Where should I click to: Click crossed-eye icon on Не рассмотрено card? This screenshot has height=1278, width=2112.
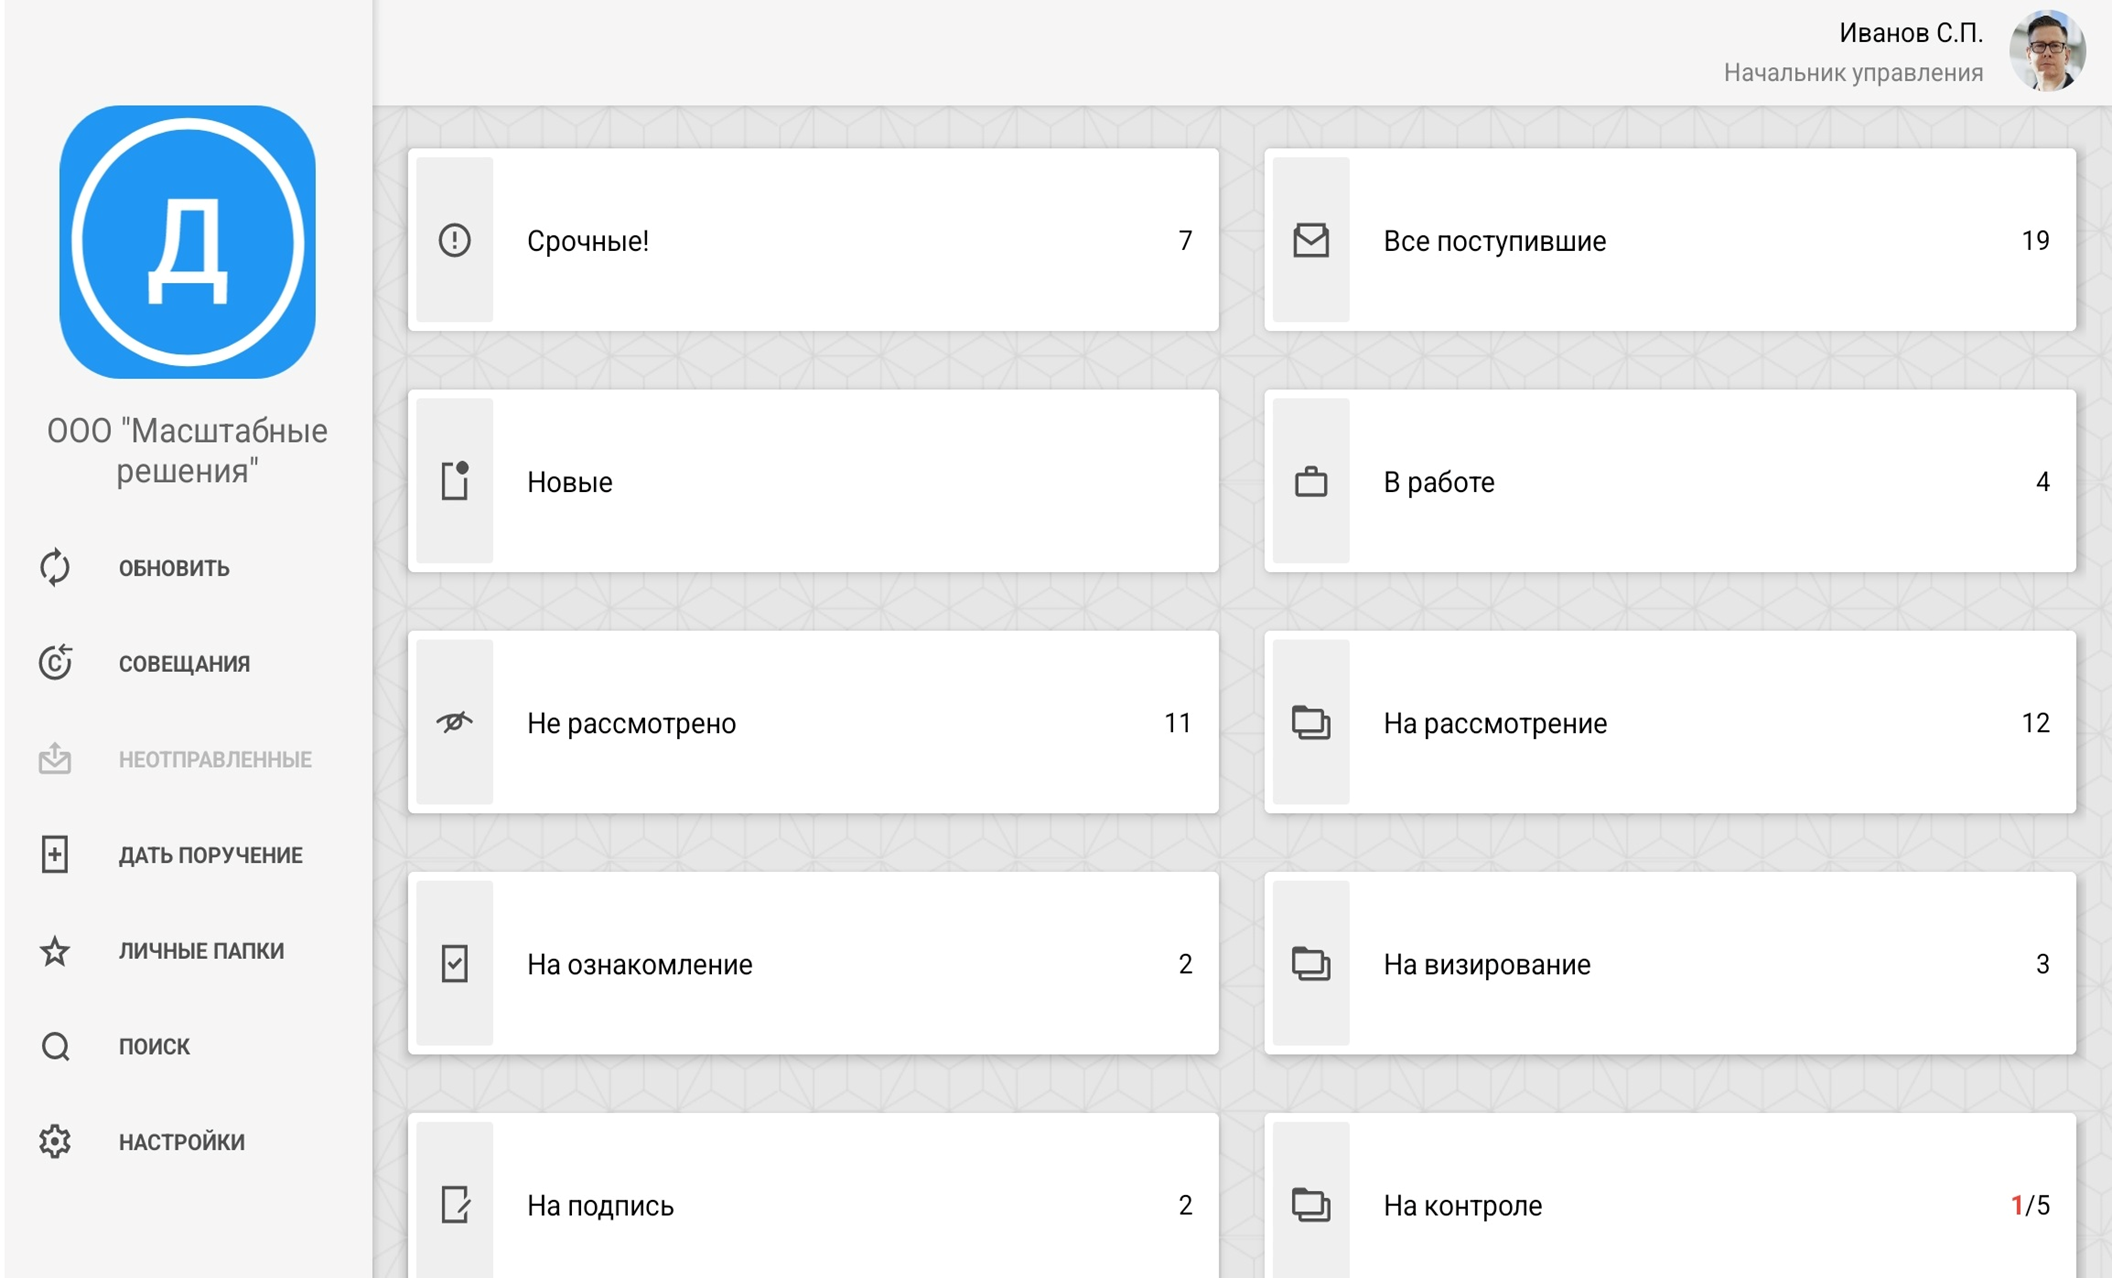(x=455, y=722)
